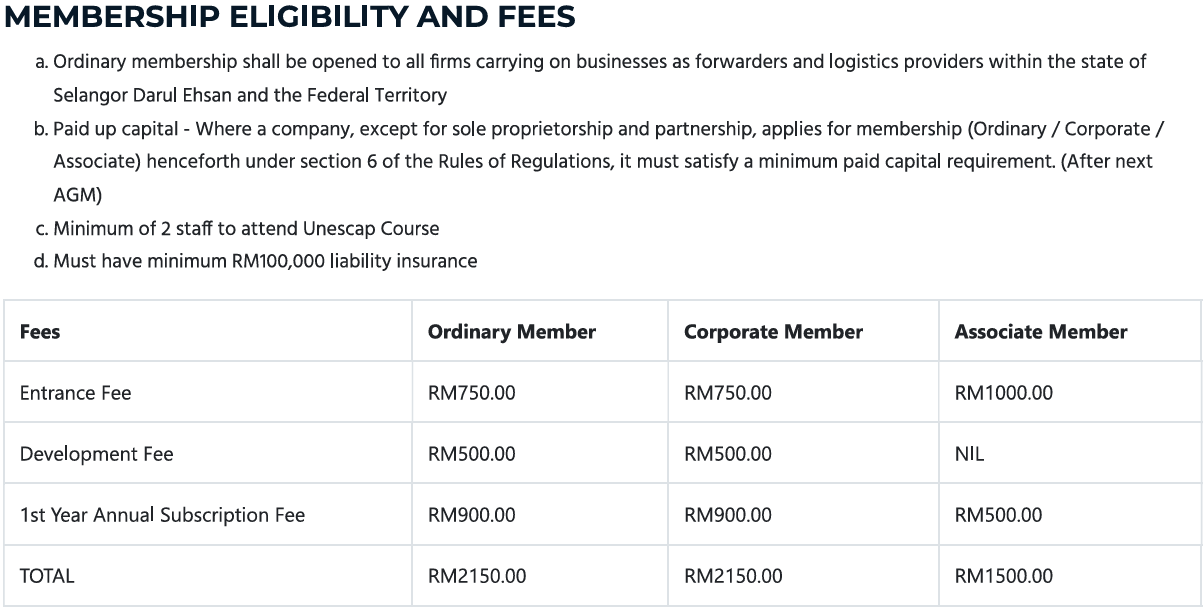Select Associate Member total RM1500.00
This screenshot has height=611, width=1204.
tap(1003, 576)
